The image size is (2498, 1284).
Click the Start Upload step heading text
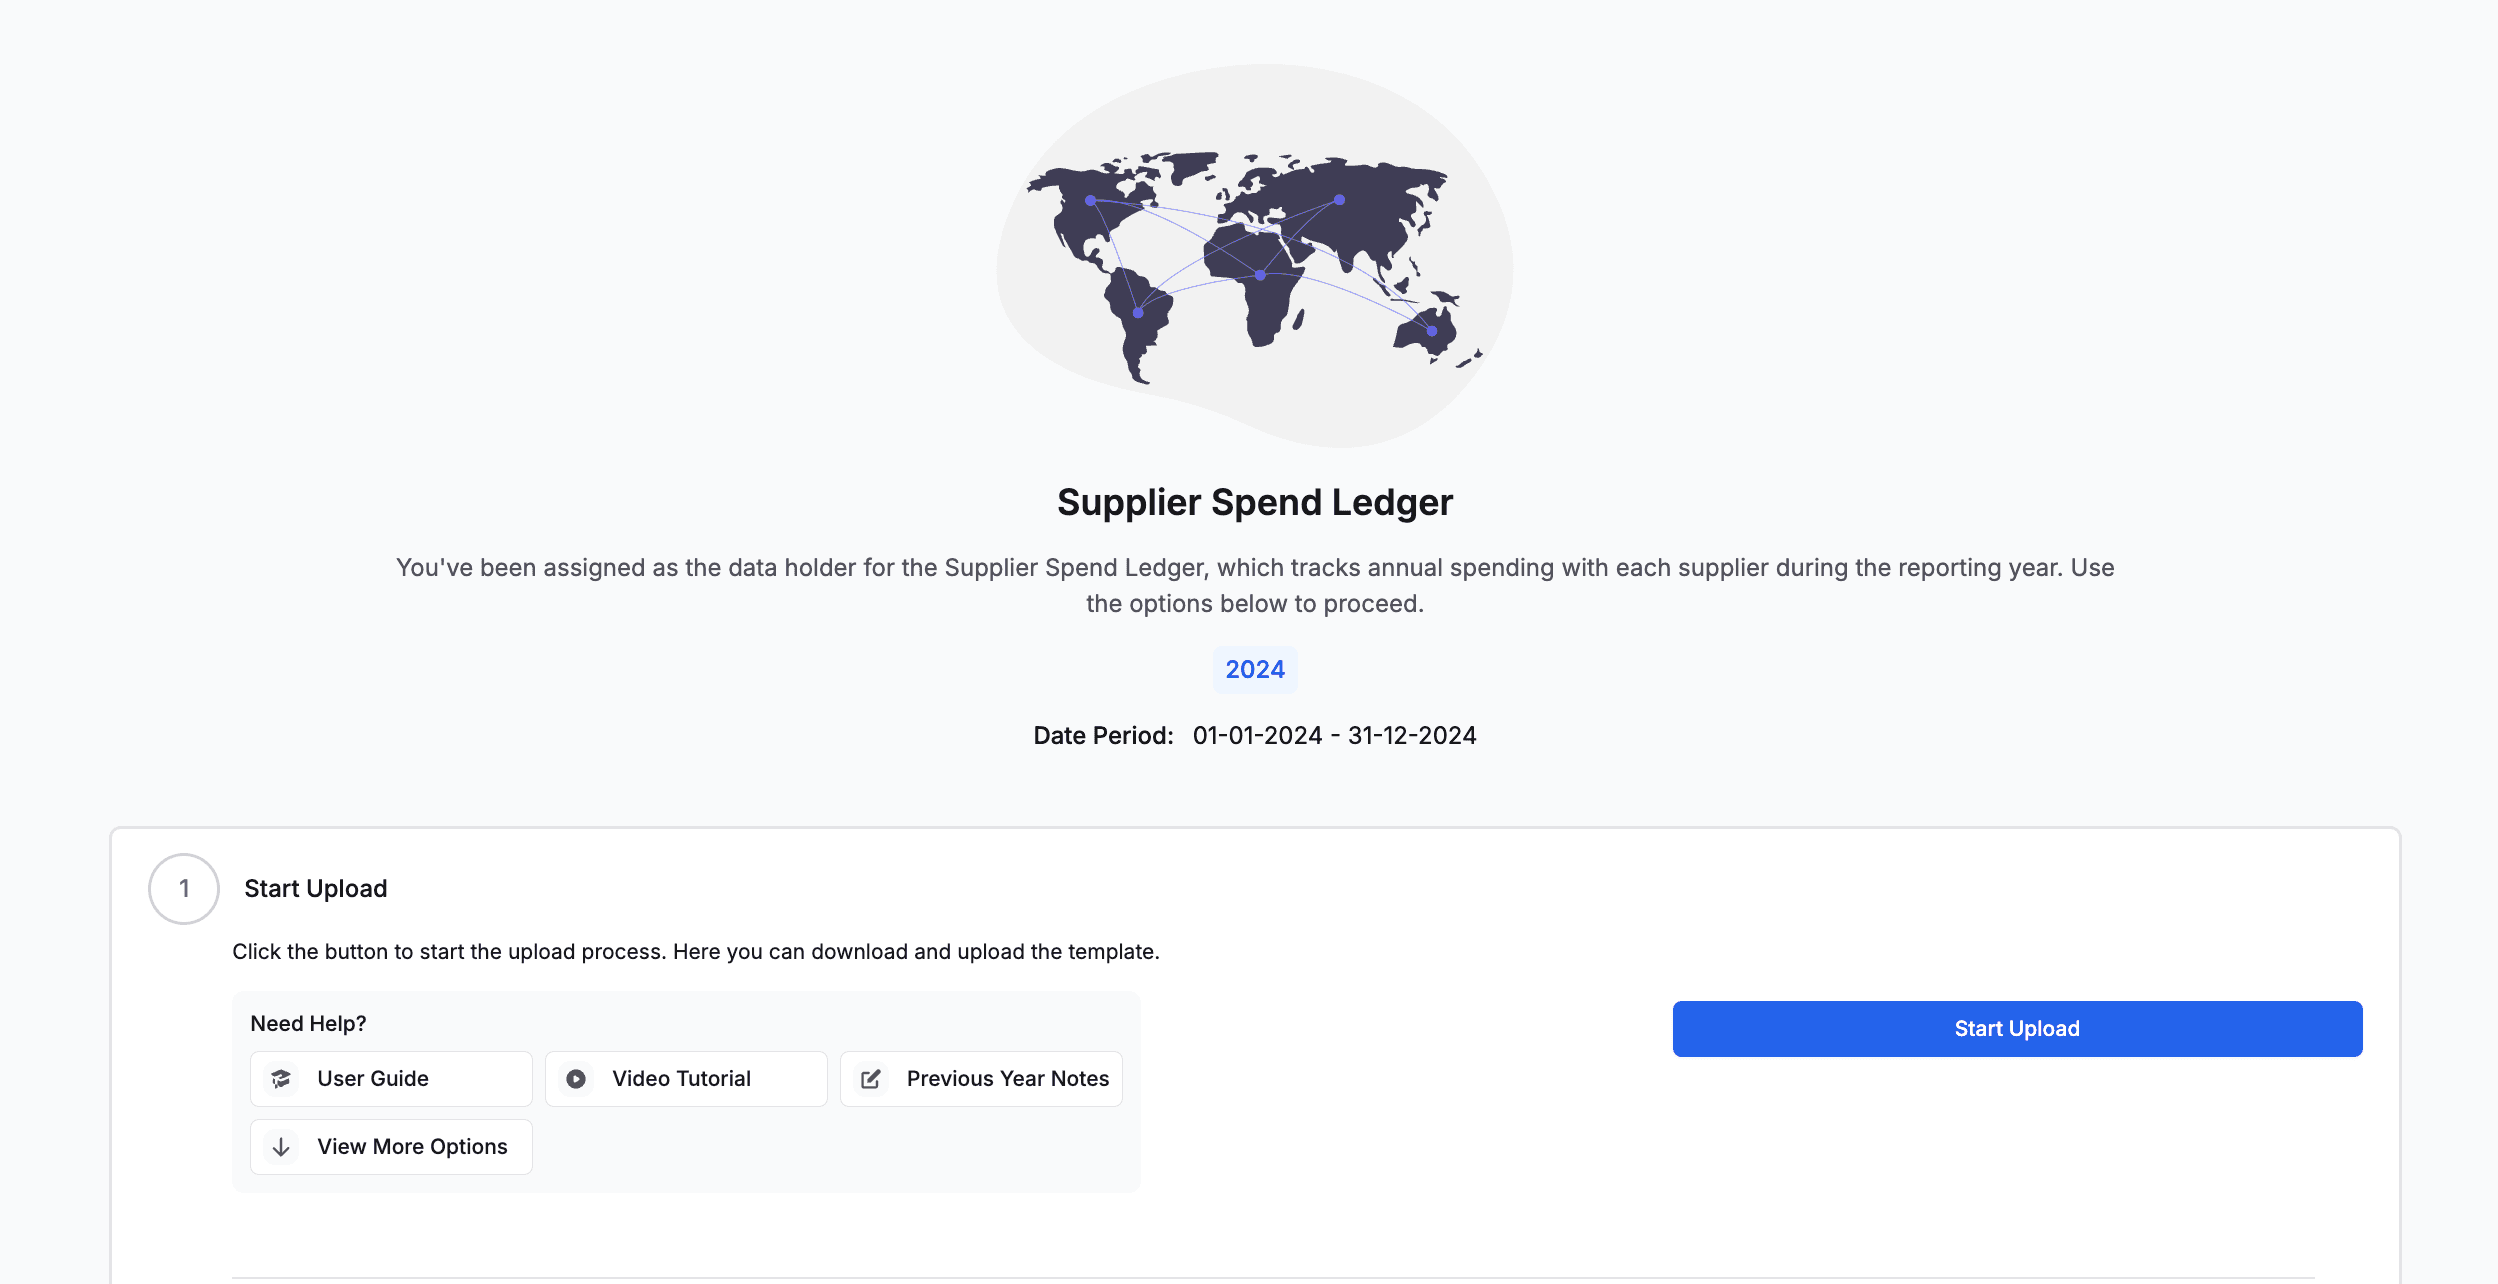(x=316, y=889)
